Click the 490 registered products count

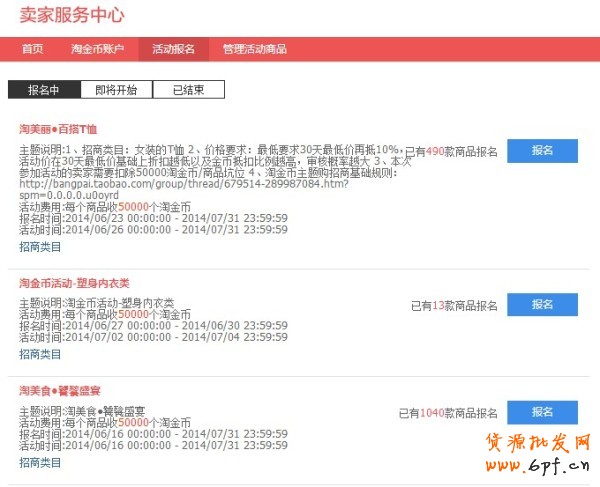(x=434, y=152)
